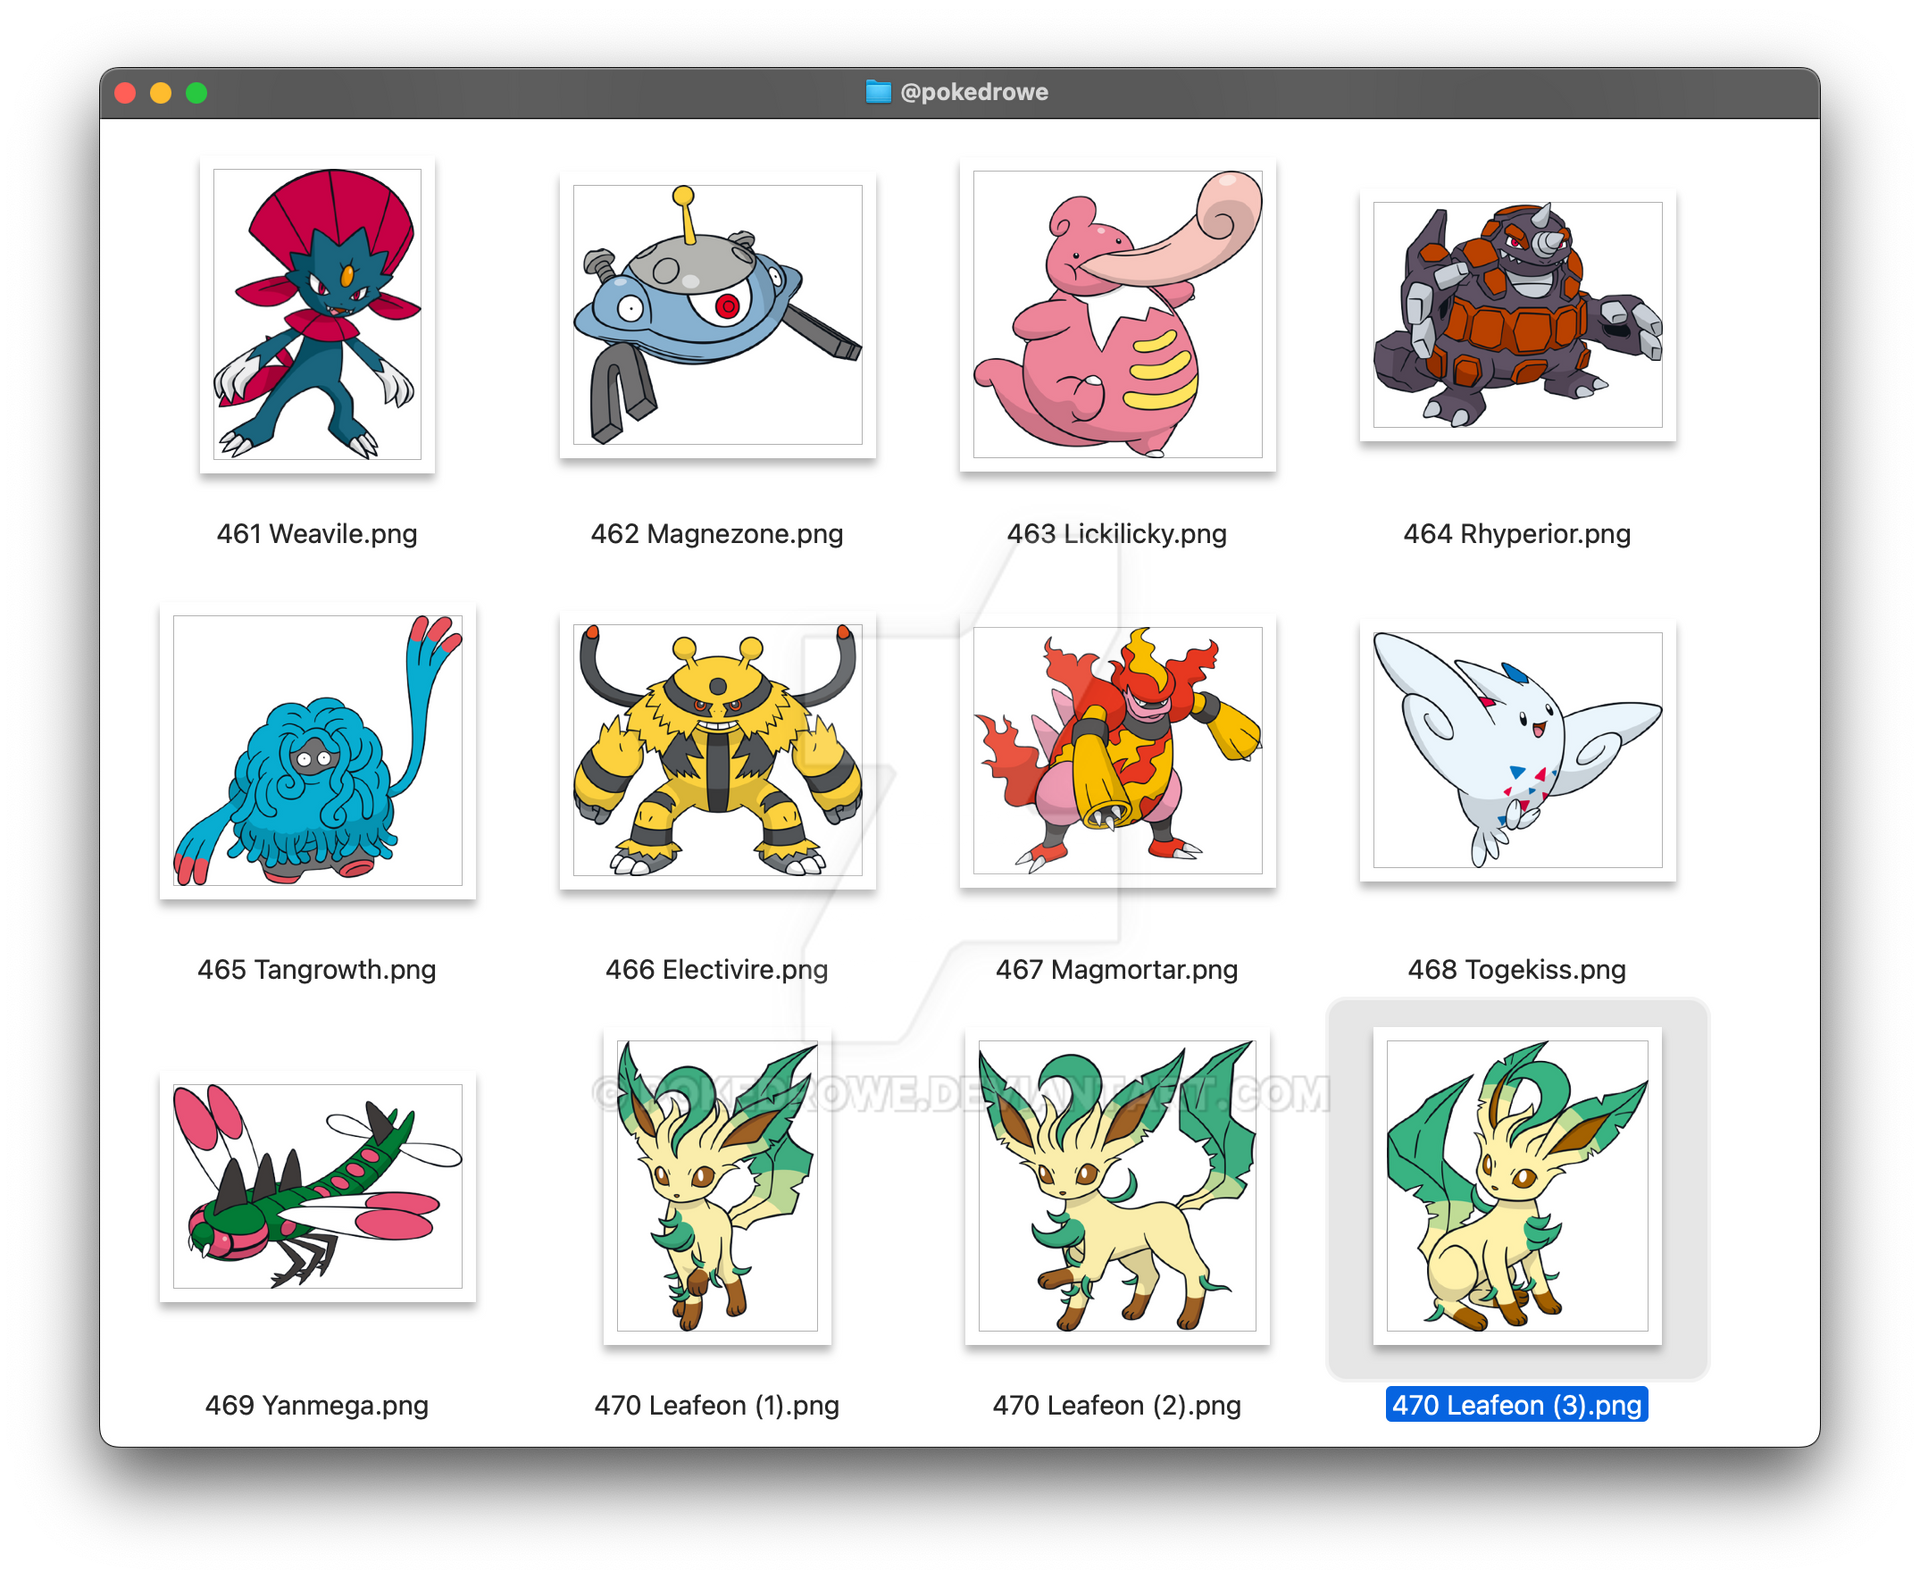Click the file name 467 Magmortar.png
The image size is (1920, 1578).
(x=1117, y=969)
